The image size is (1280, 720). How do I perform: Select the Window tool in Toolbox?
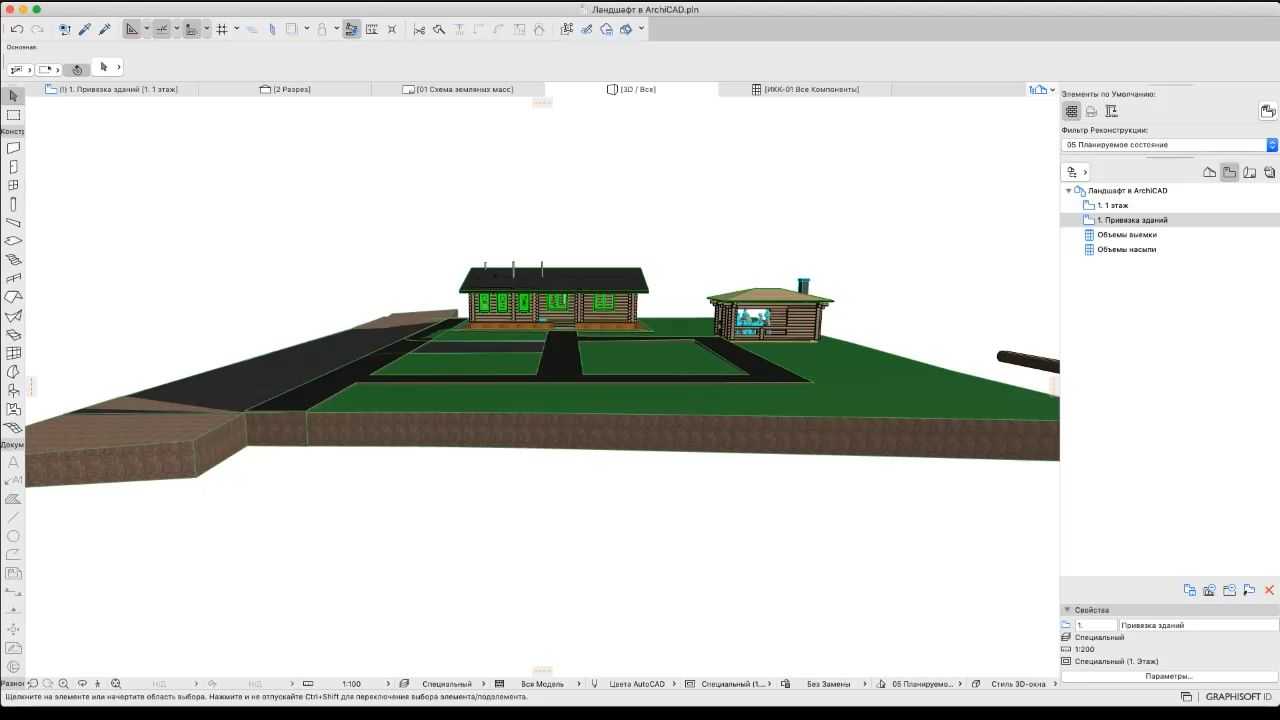tap(13, 185)
